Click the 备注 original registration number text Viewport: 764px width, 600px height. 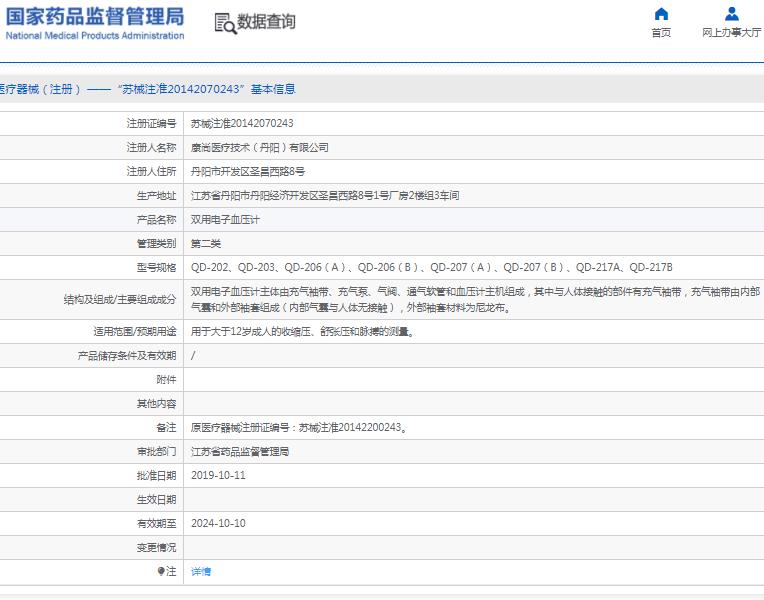click(x=298, y=427)
